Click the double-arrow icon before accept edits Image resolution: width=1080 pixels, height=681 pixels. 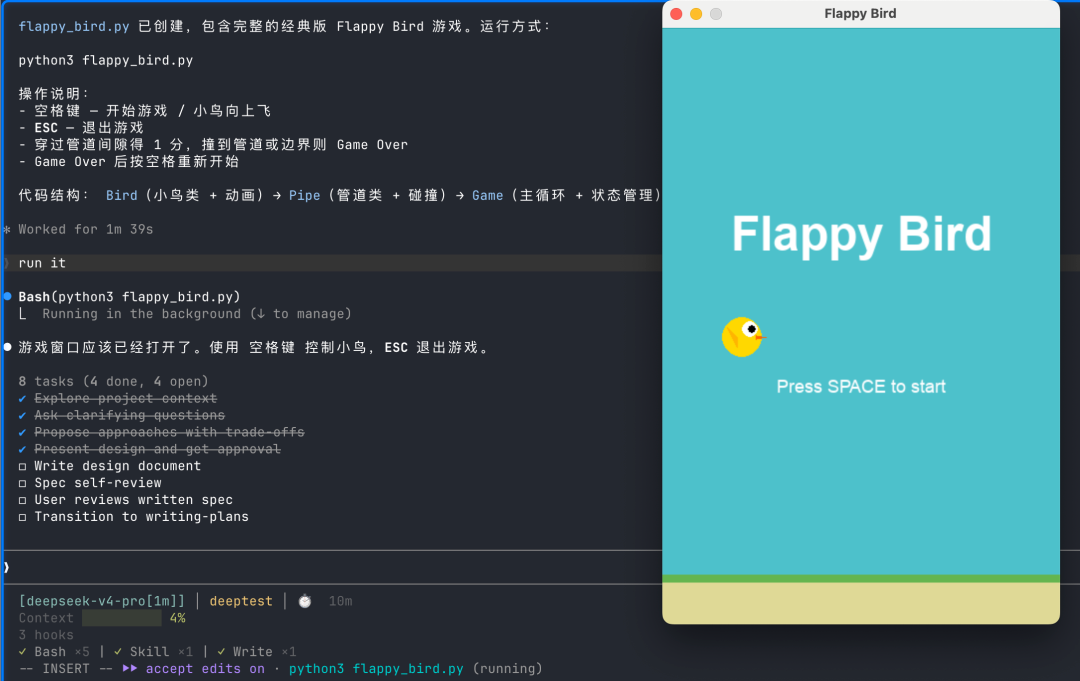click(129, 669)
